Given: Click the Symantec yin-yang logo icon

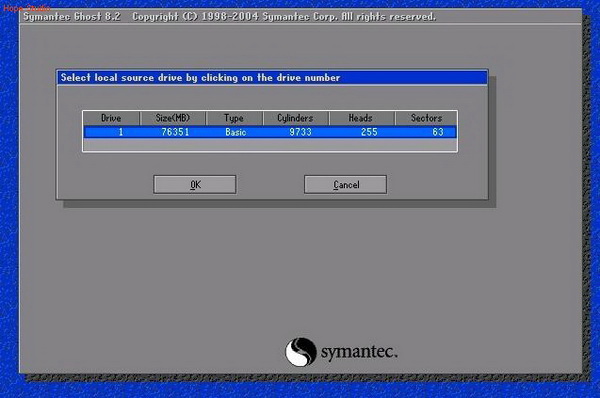Looking at the screenshot, I should tap(301, 352).
